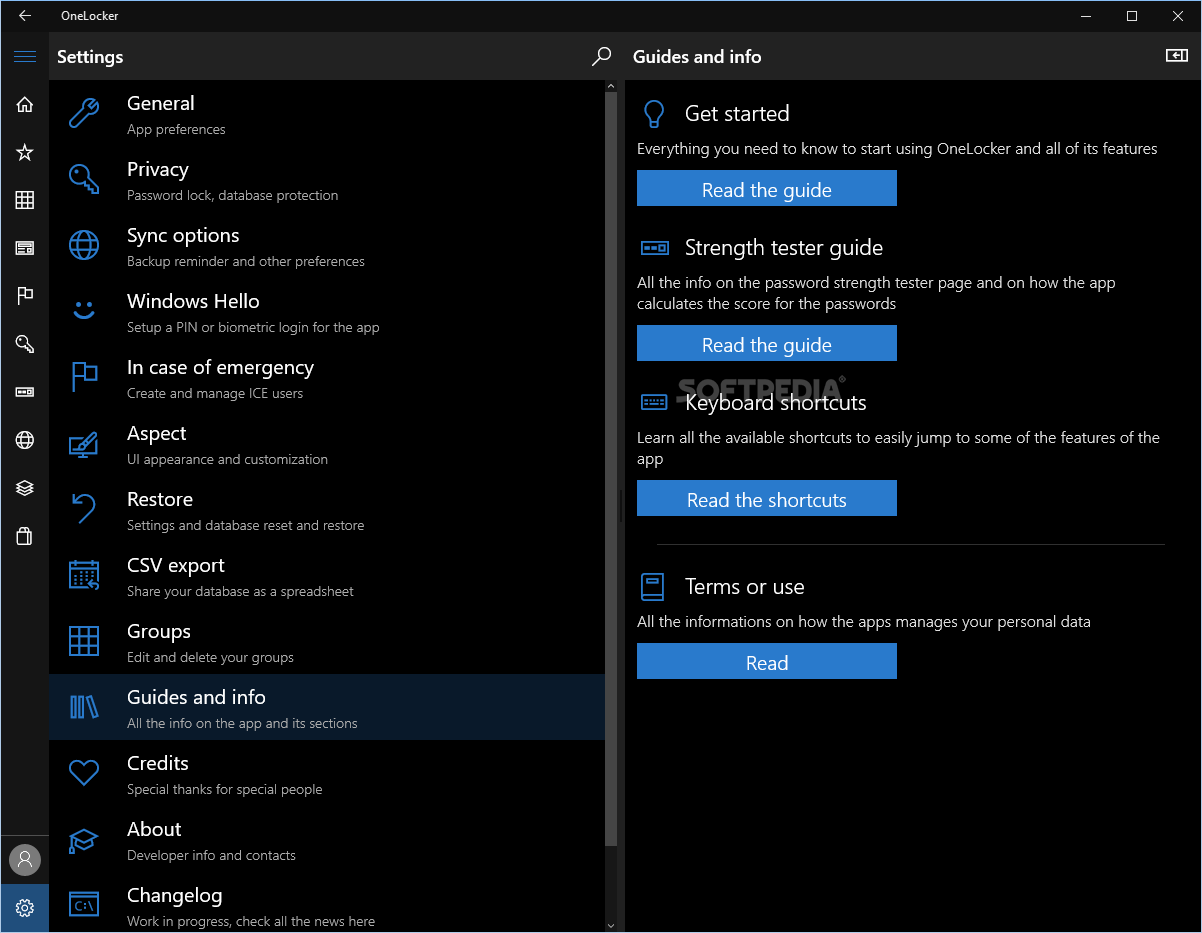Click the flag icon for emergency
This screenshot has width=1202, height=933.
[x=84, y=377]
